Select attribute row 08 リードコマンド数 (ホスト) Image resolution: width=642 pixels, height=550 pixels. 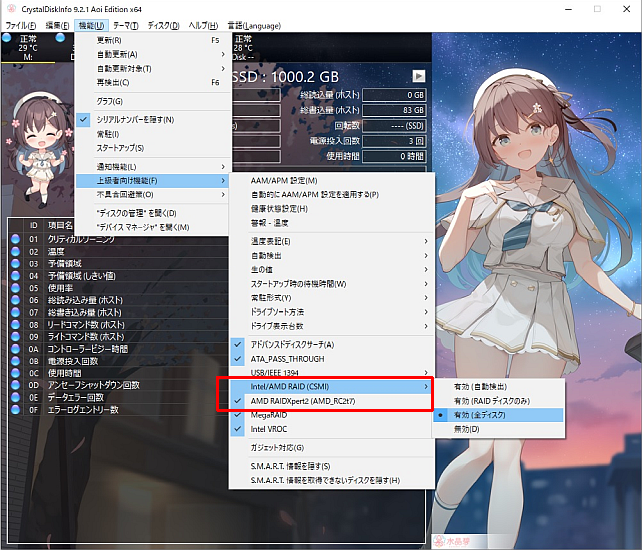coord(119,324)
